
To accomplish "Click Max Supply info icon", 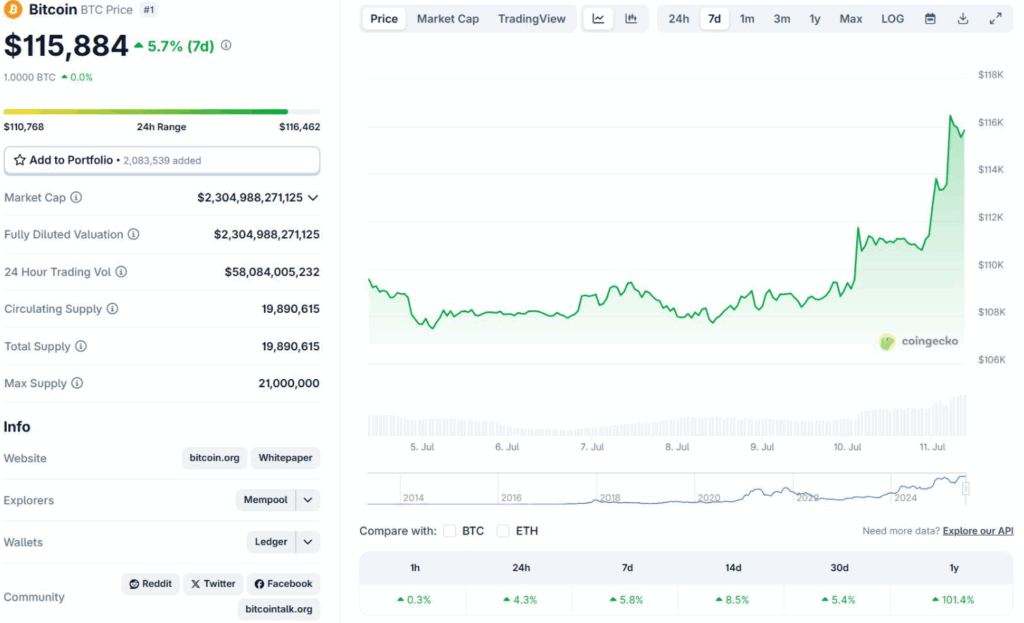I will click(77, 383).
